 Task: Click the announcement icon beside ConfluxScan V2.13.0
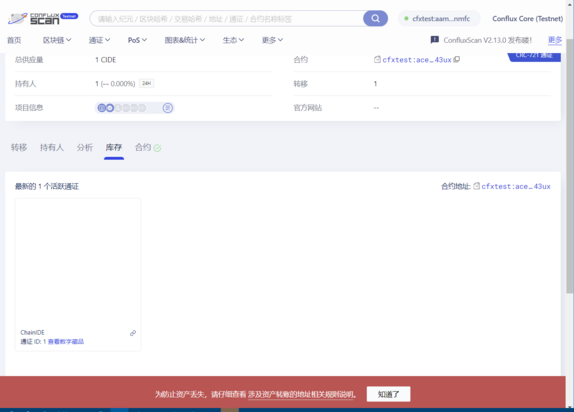pos(435,40)
